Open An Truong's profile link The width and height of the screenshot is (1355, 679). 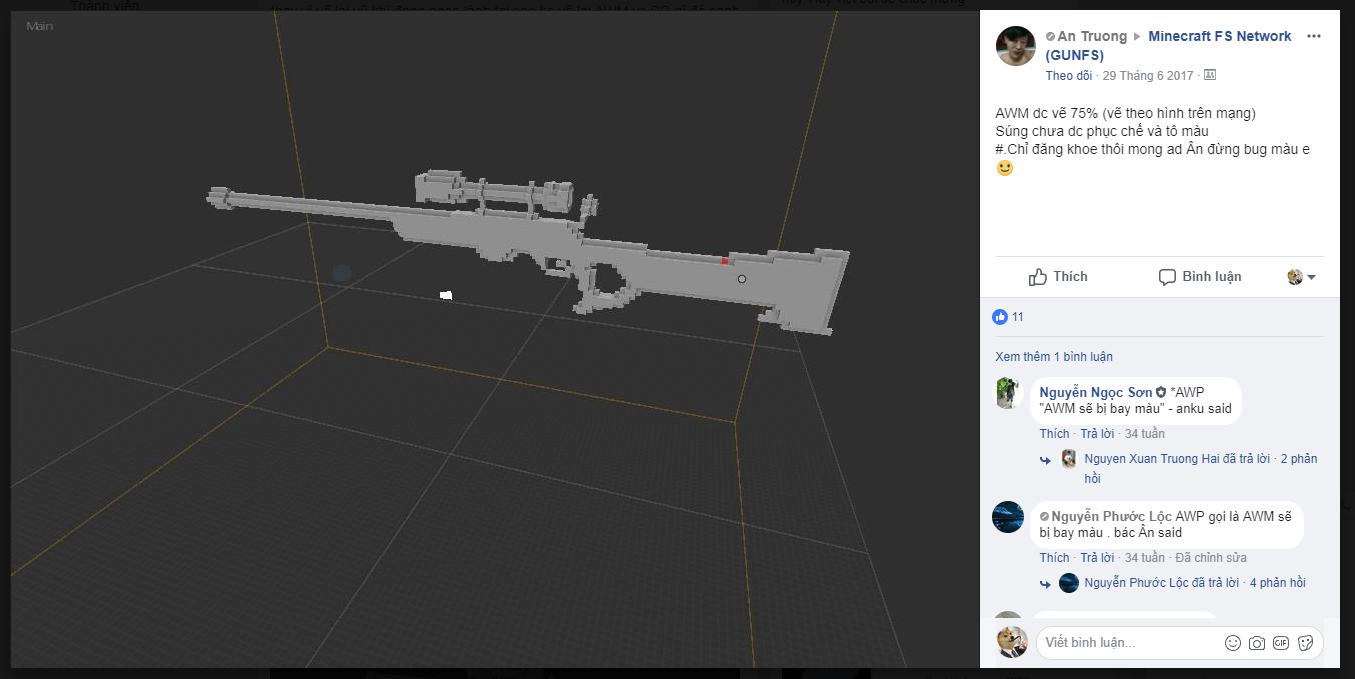click(x=1092, y=36)
